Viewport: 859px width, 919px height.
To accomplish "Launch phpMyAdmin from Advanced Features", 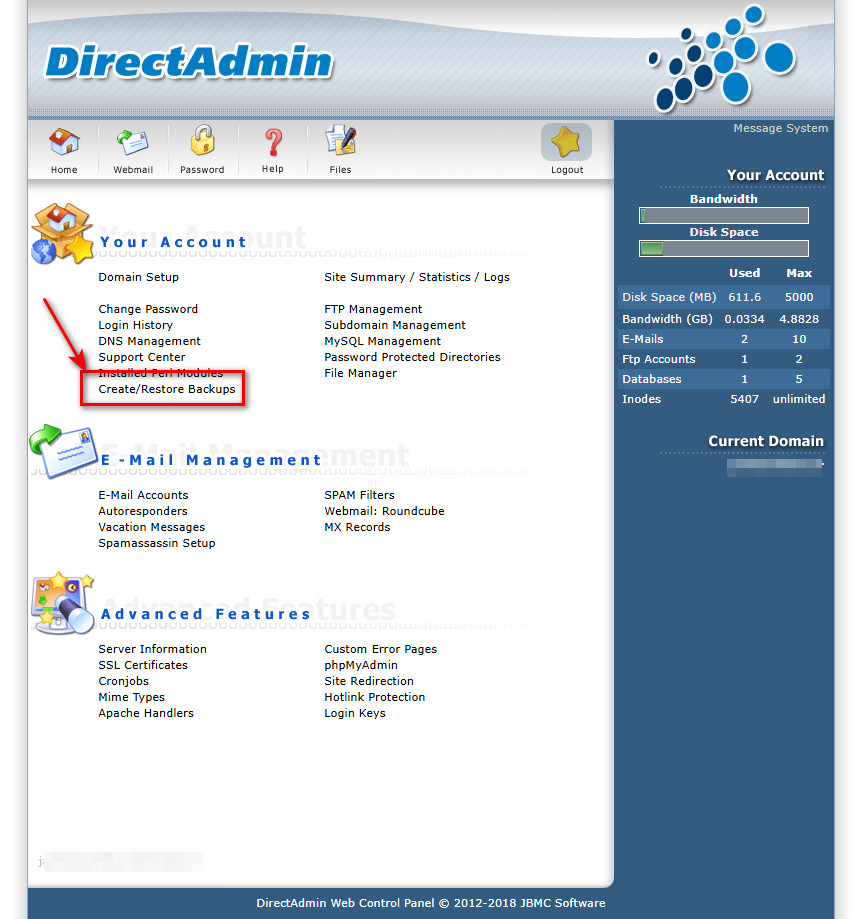I will [361, 665].
